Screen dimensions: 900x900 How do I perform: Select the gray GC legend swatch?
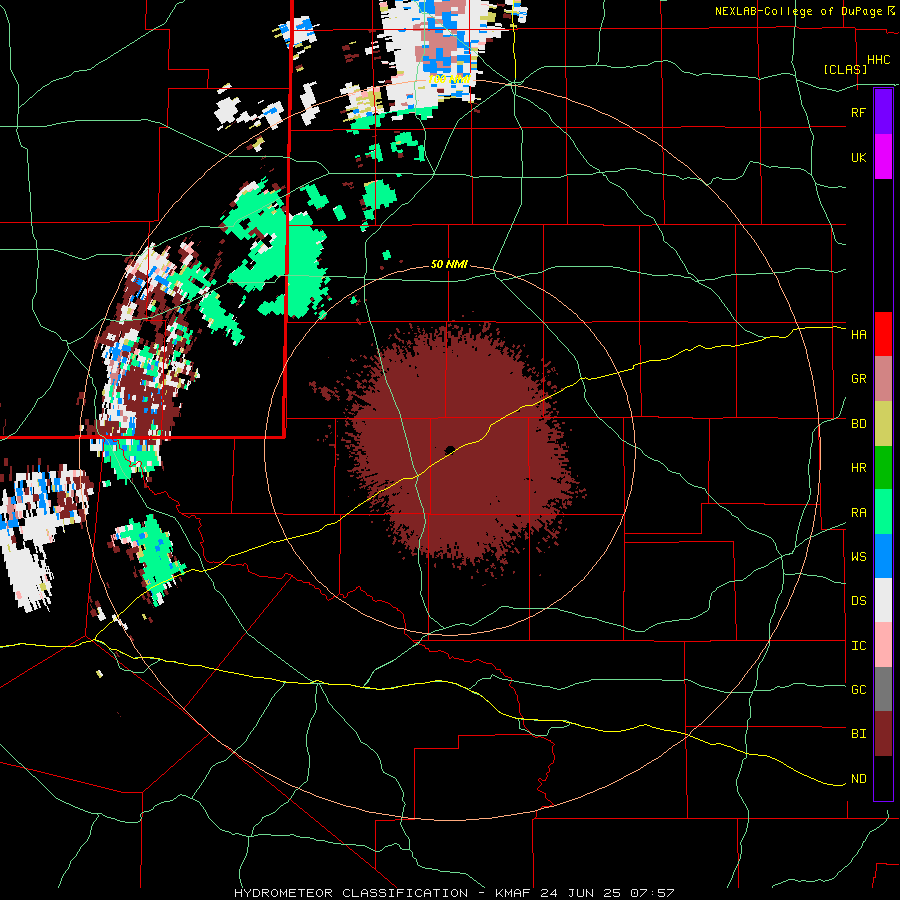(x=883, y=689)
